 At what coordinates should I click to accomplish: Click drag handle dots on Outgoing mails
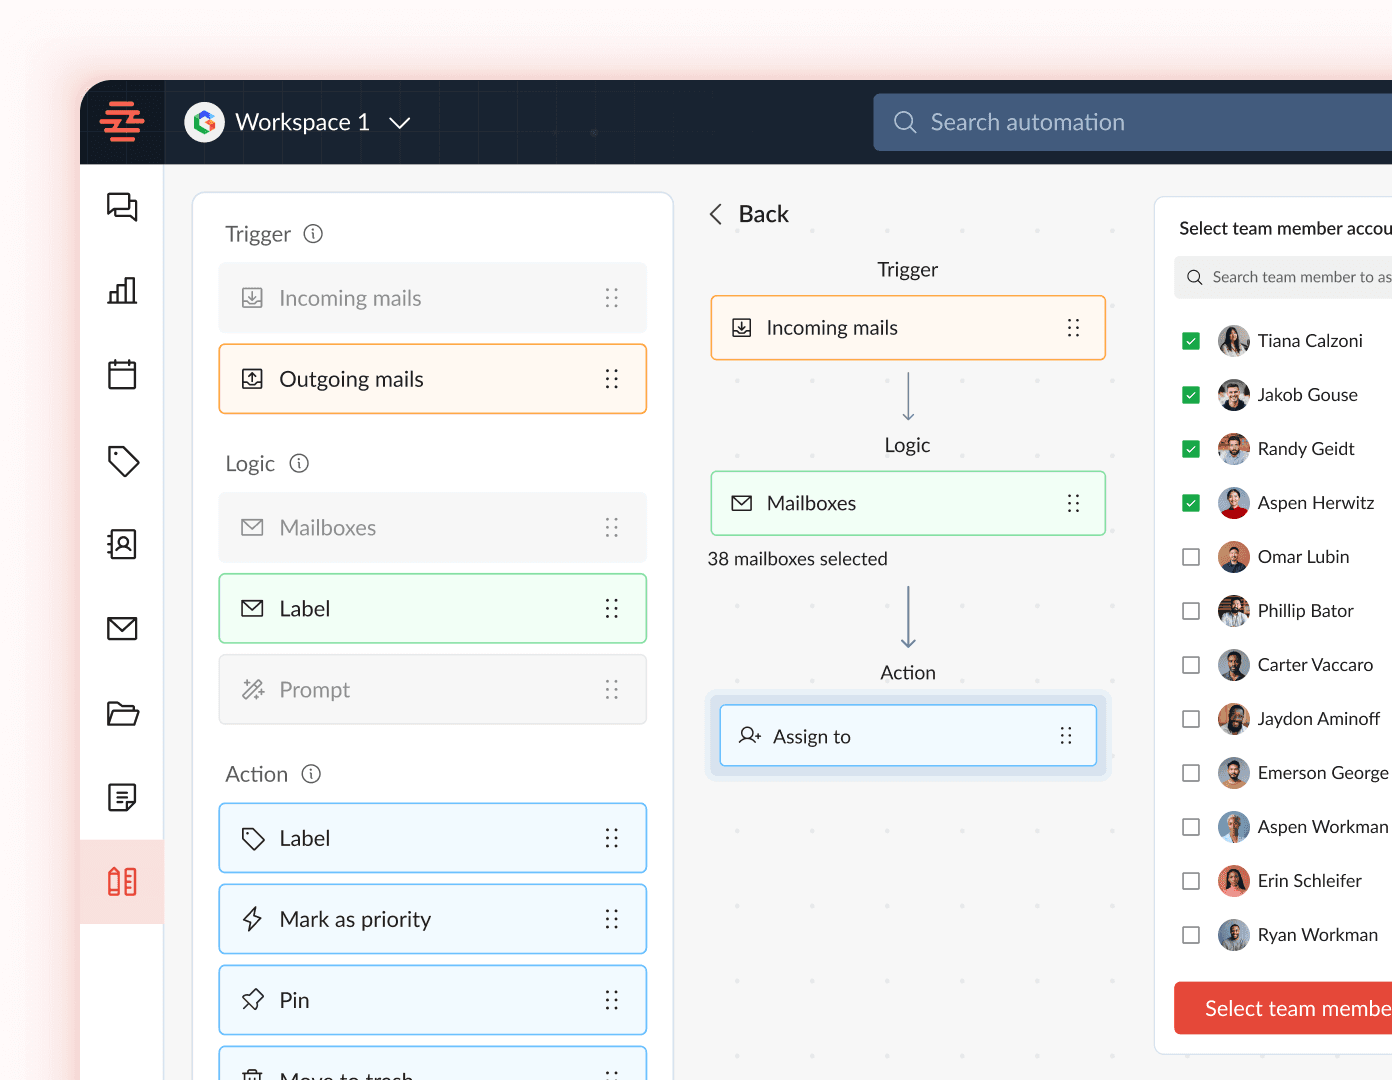(x=612, y=379)
